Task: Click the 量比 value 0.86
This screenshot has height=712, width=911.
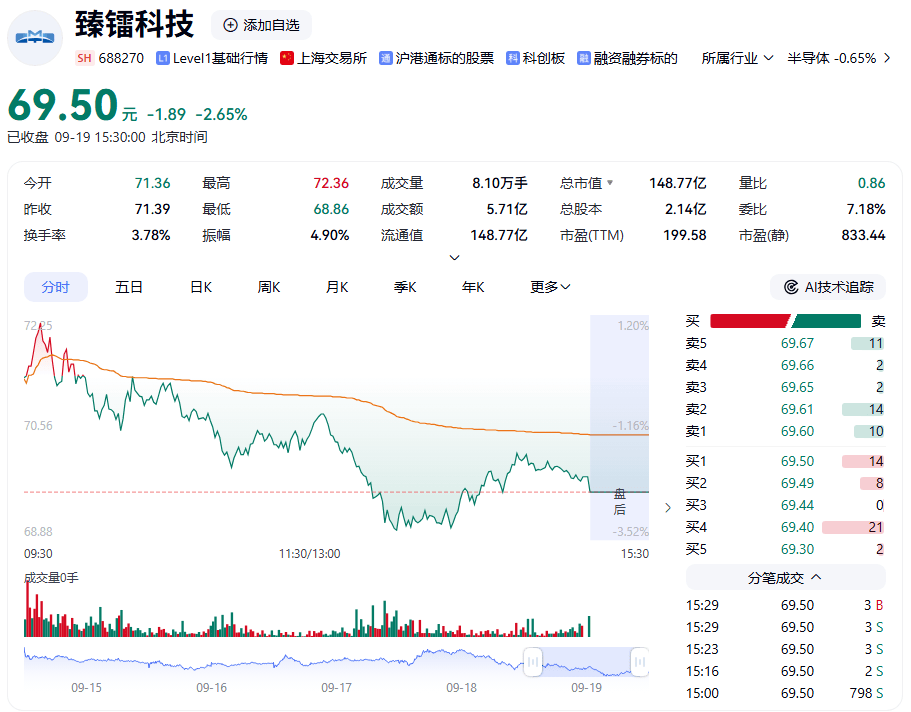Action: point(871,183)
